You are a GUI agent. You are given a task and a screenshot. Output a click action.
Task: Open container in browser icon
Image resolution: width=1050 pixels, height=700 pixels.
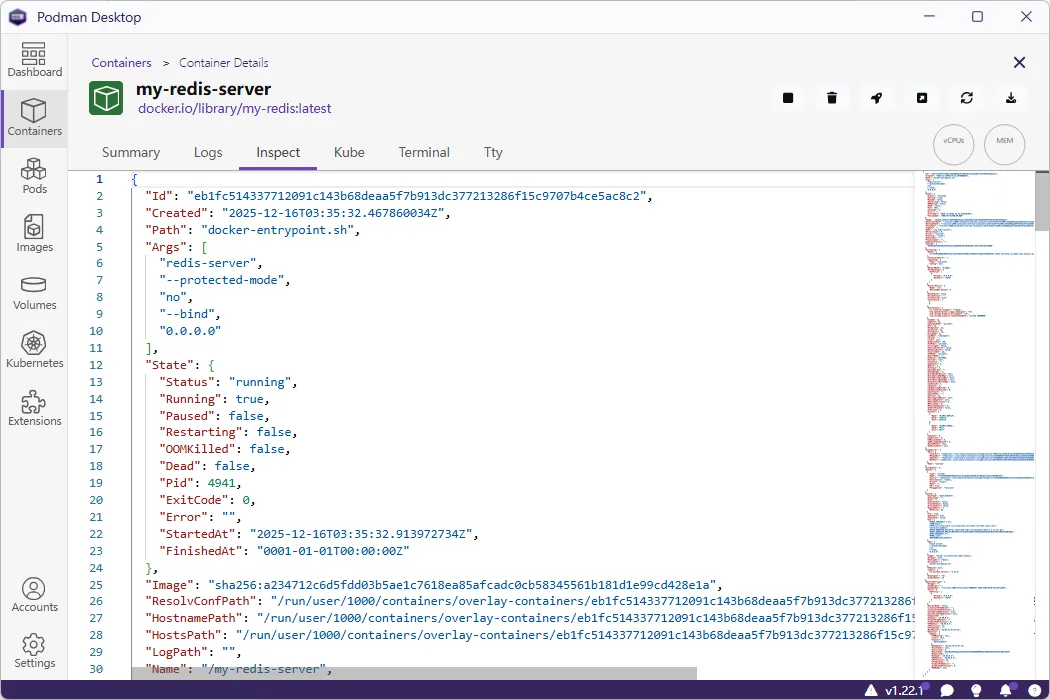(921, 98)
